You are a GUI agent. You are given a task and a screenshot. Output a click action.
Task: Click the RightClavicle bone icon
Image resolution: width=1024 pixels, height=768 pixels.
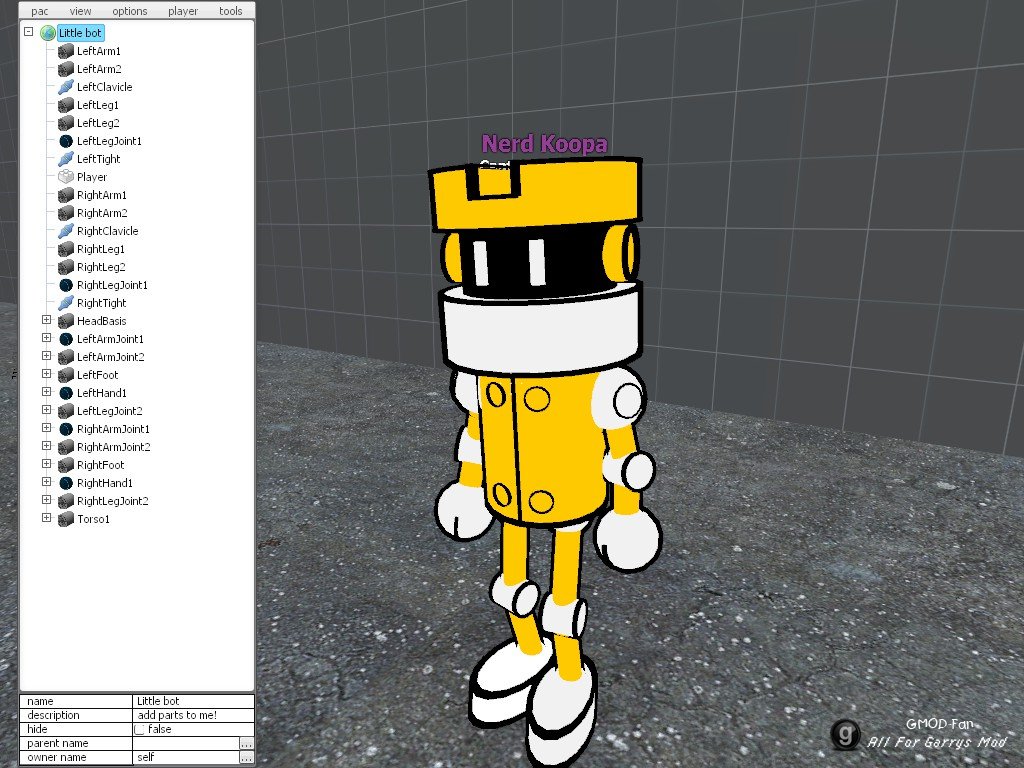[65, 231]
